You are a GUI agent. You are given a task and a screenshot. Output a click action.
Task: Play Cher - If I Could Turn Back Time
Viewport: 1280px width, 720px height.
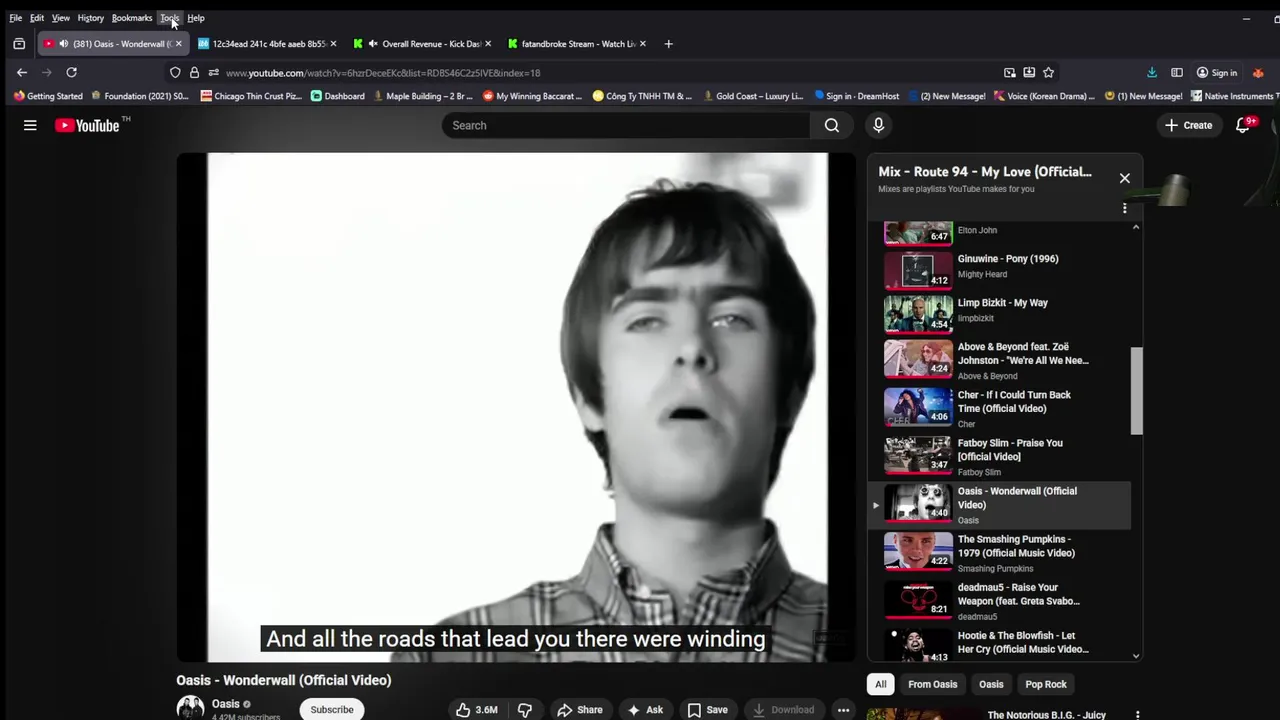point(1000,408)
